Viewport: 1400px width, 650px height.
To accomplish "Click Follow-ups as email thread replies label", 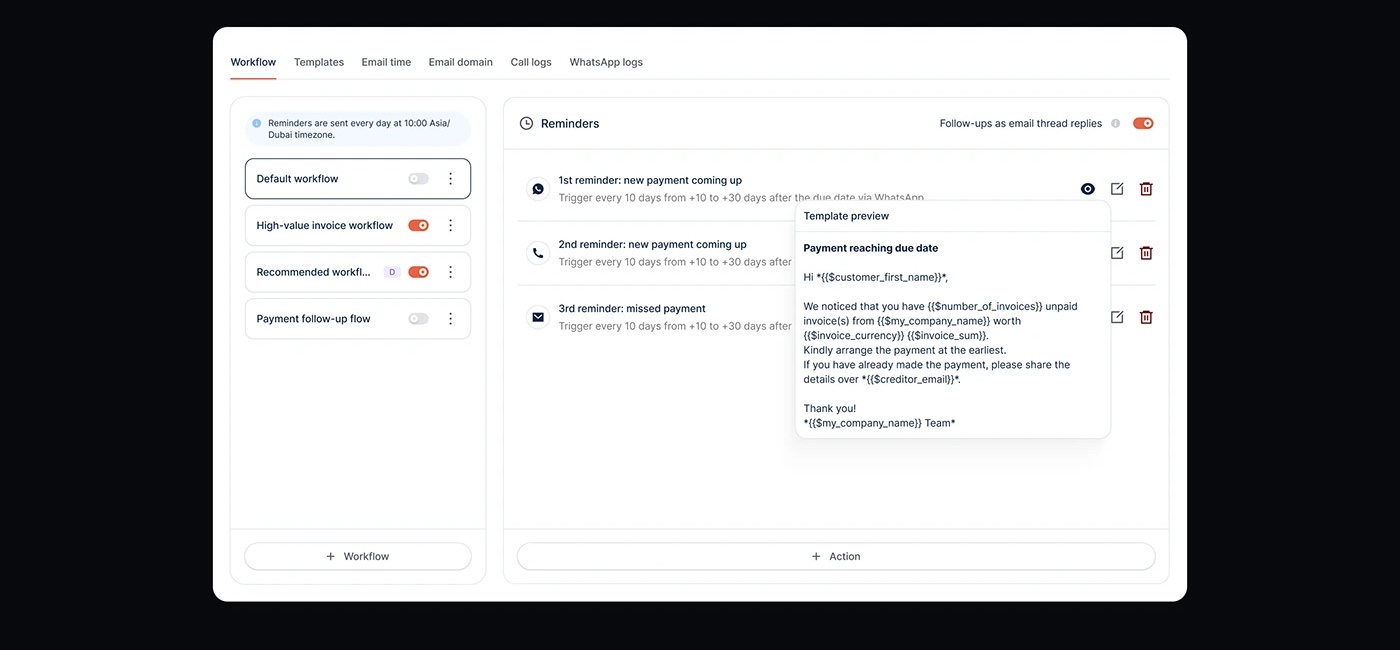I will (x=1021, y=124).
